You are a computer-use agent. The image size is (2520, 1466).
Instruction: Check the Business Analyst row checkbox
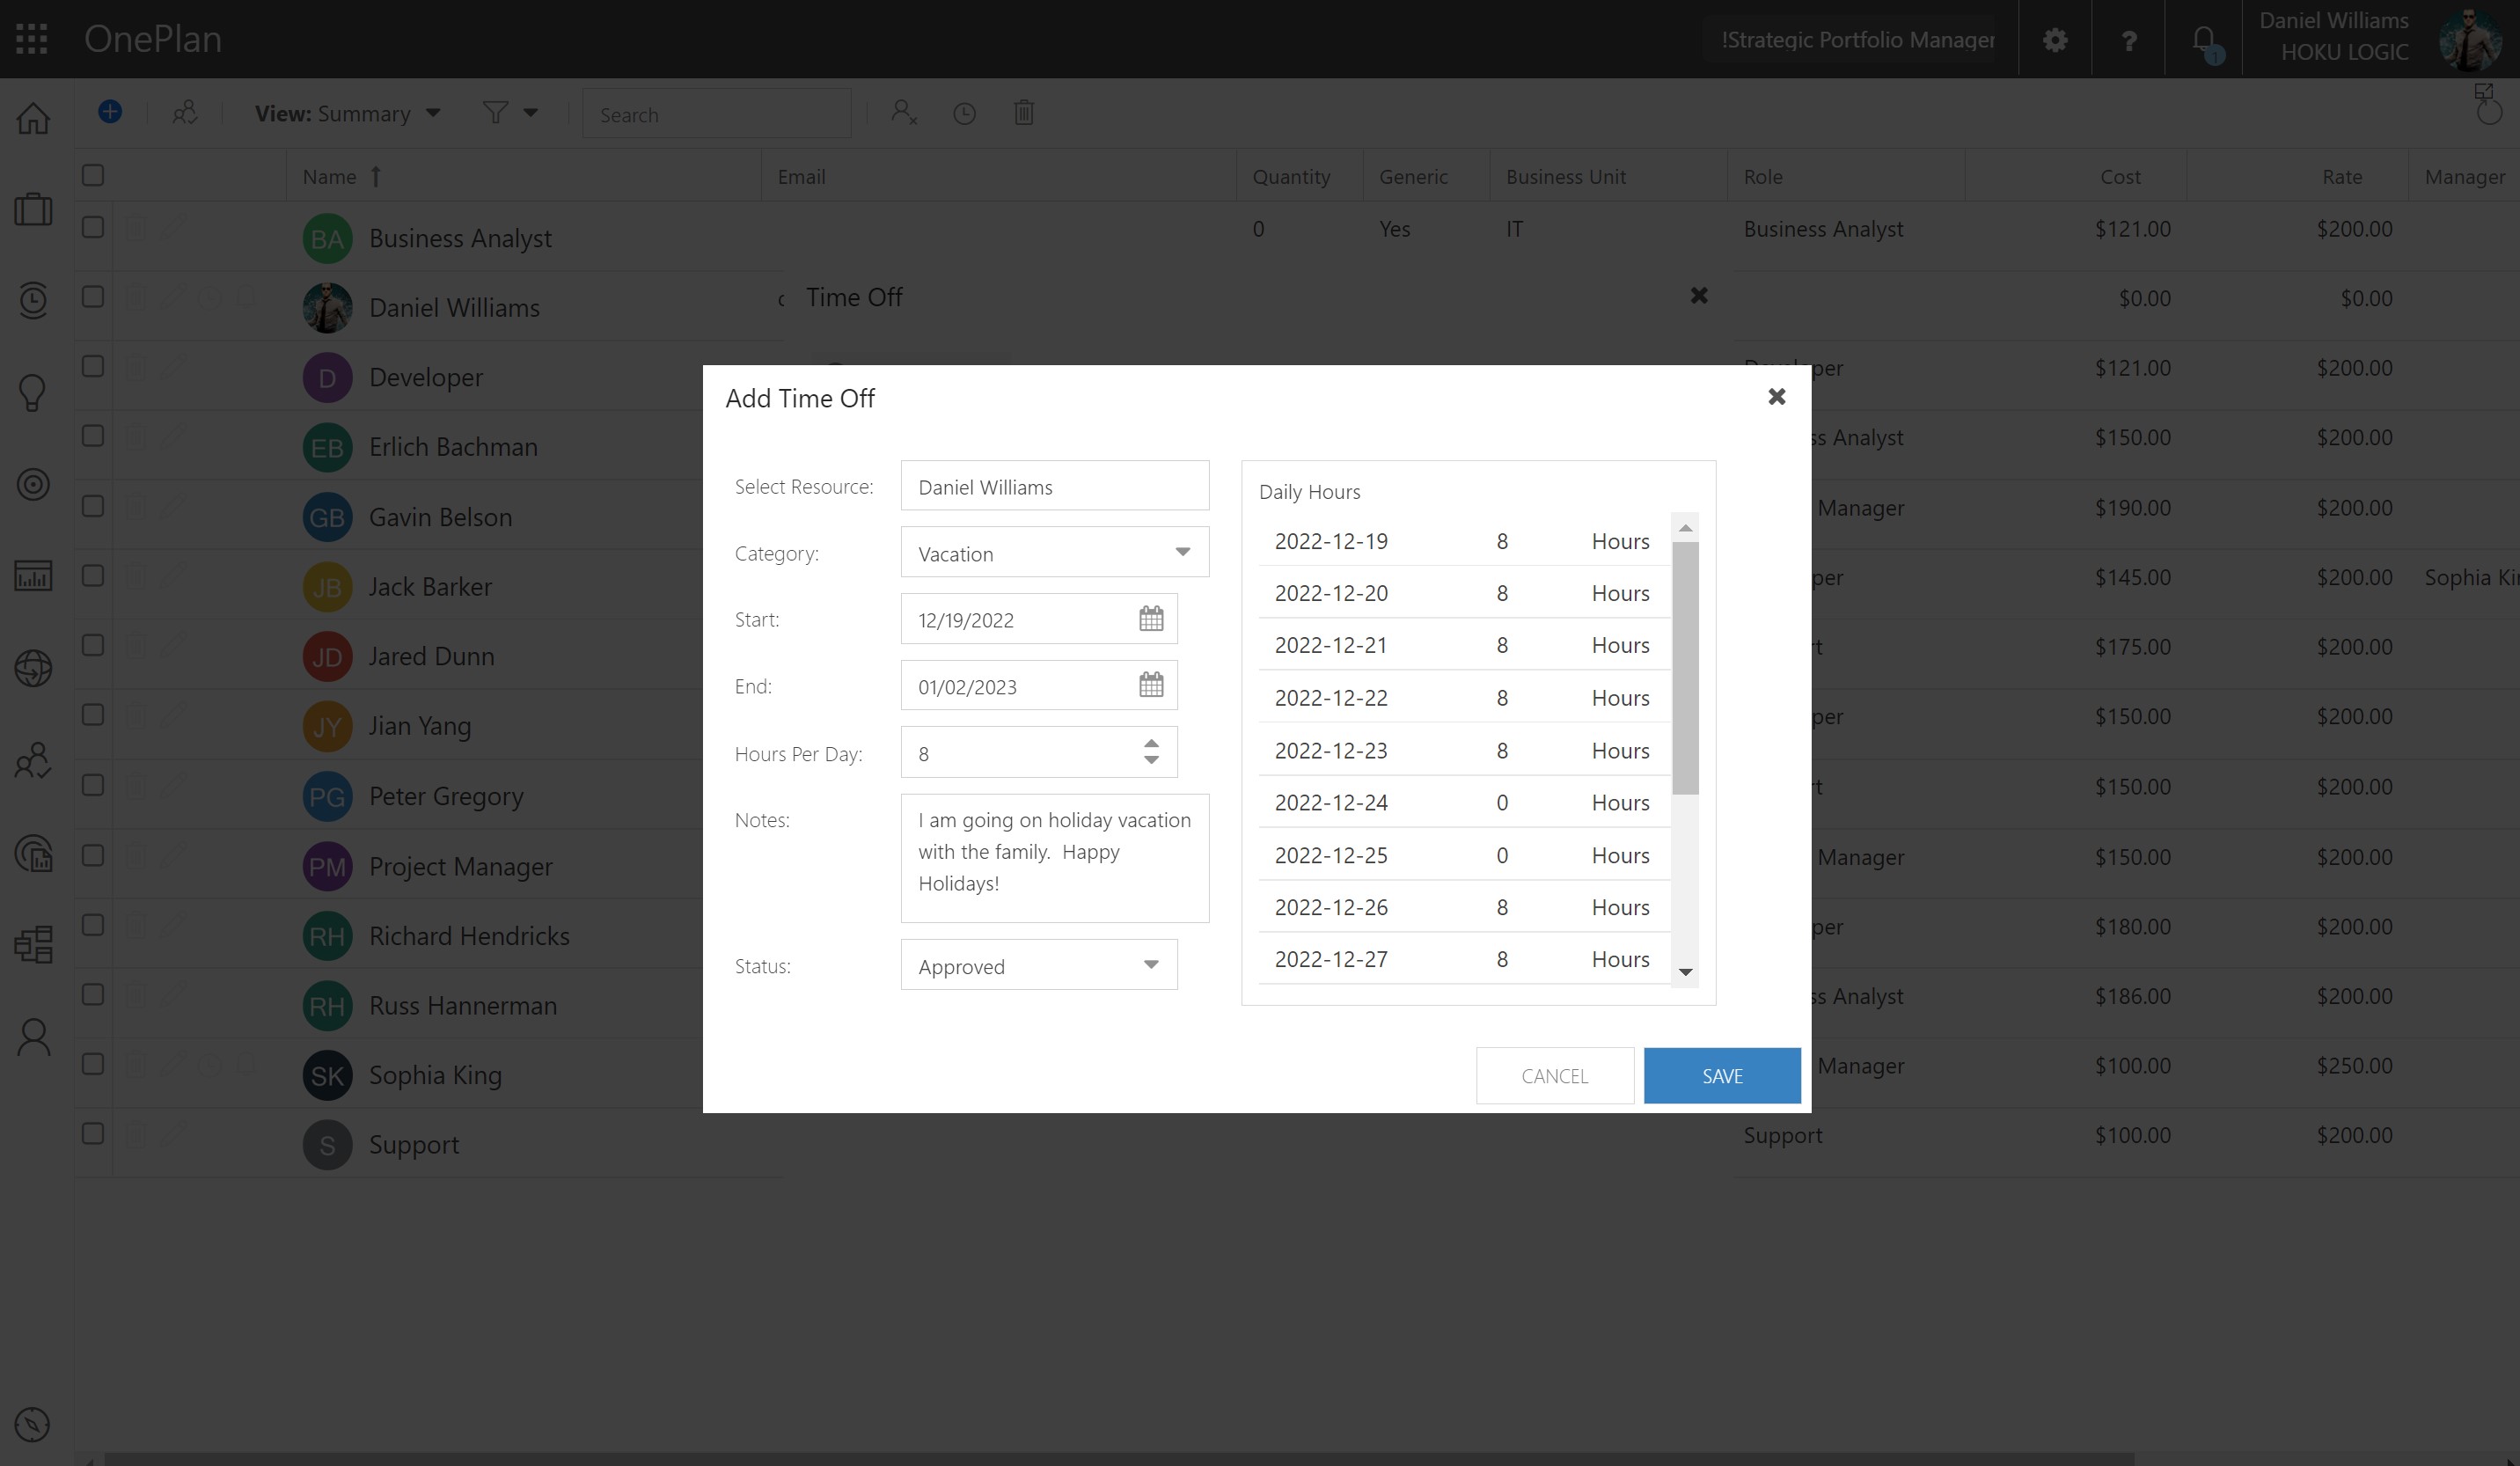tap(93, 227)
